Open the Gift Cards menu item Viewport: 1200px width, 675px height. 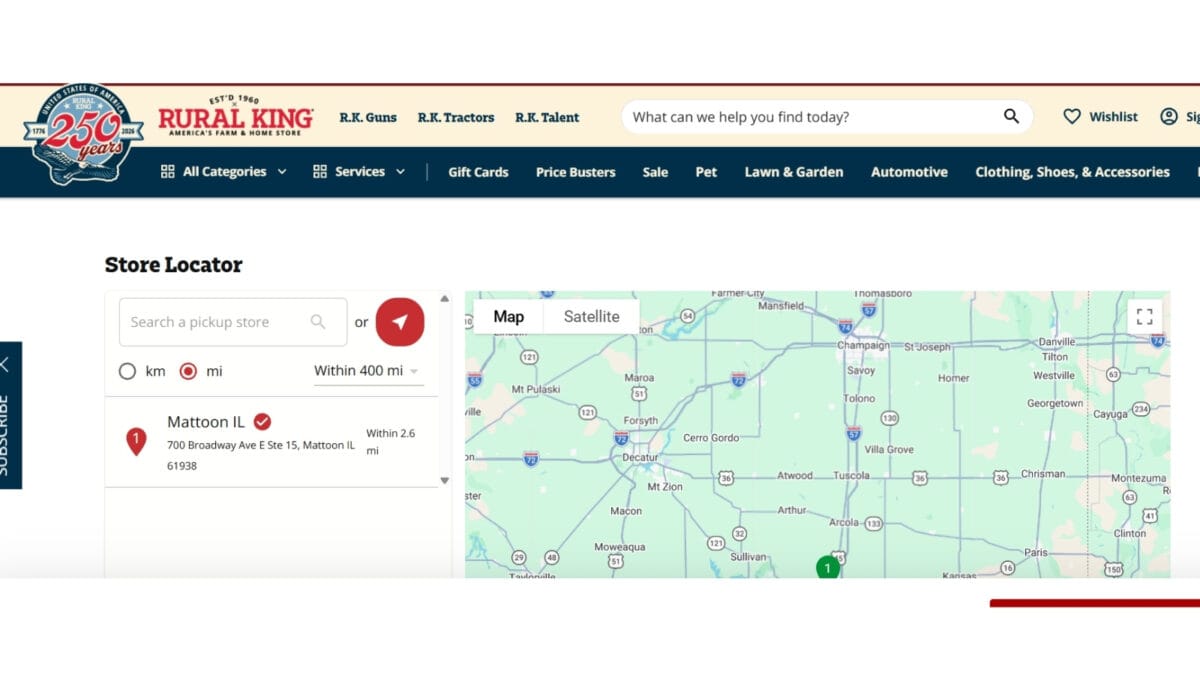point(478,172)
